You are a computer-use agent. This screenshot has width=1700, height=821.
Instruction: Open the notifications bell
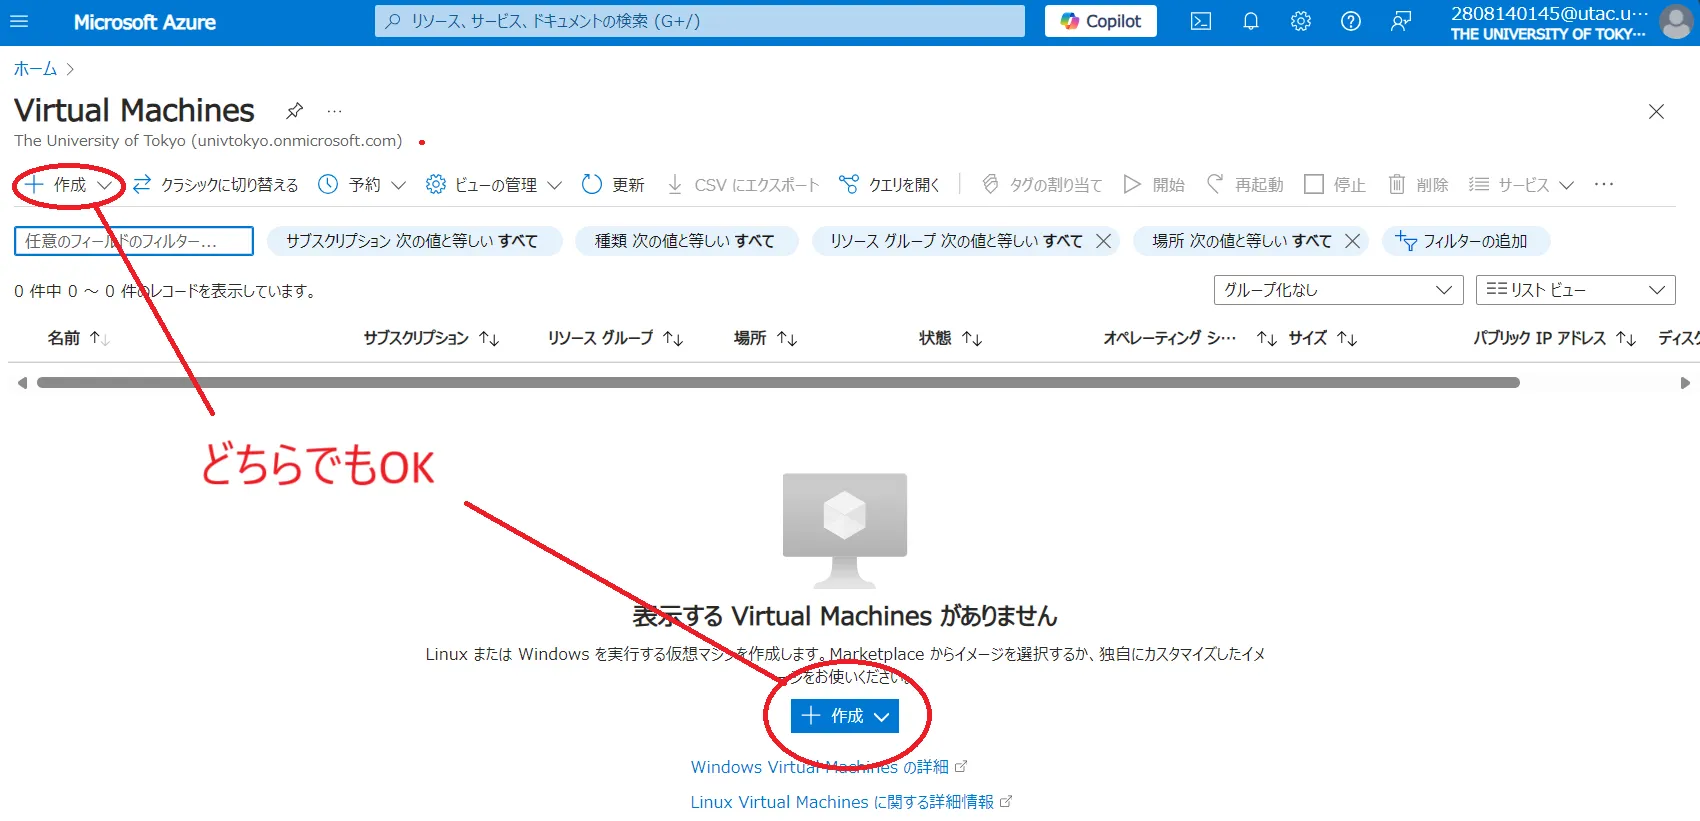(1250, 21)
